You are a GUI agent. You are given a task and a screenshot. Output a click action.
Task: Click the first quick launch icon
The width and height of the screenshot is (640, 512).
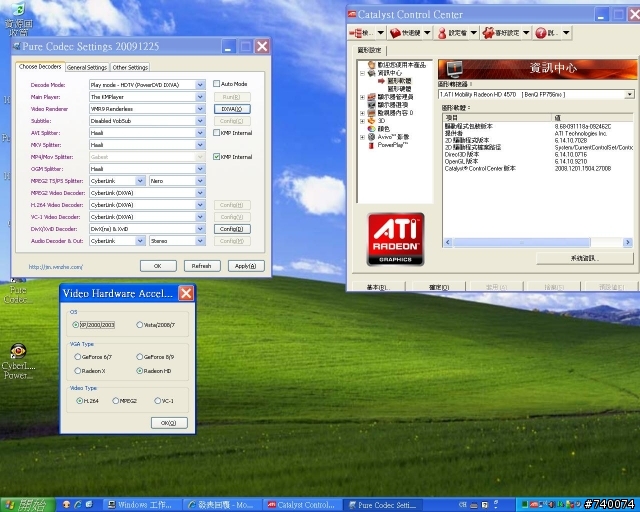point(66,505)
